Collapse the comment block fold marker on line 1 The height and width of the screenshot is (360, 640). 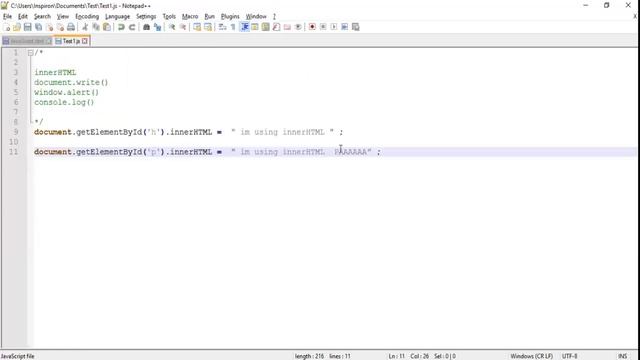(x=31, y=53)
